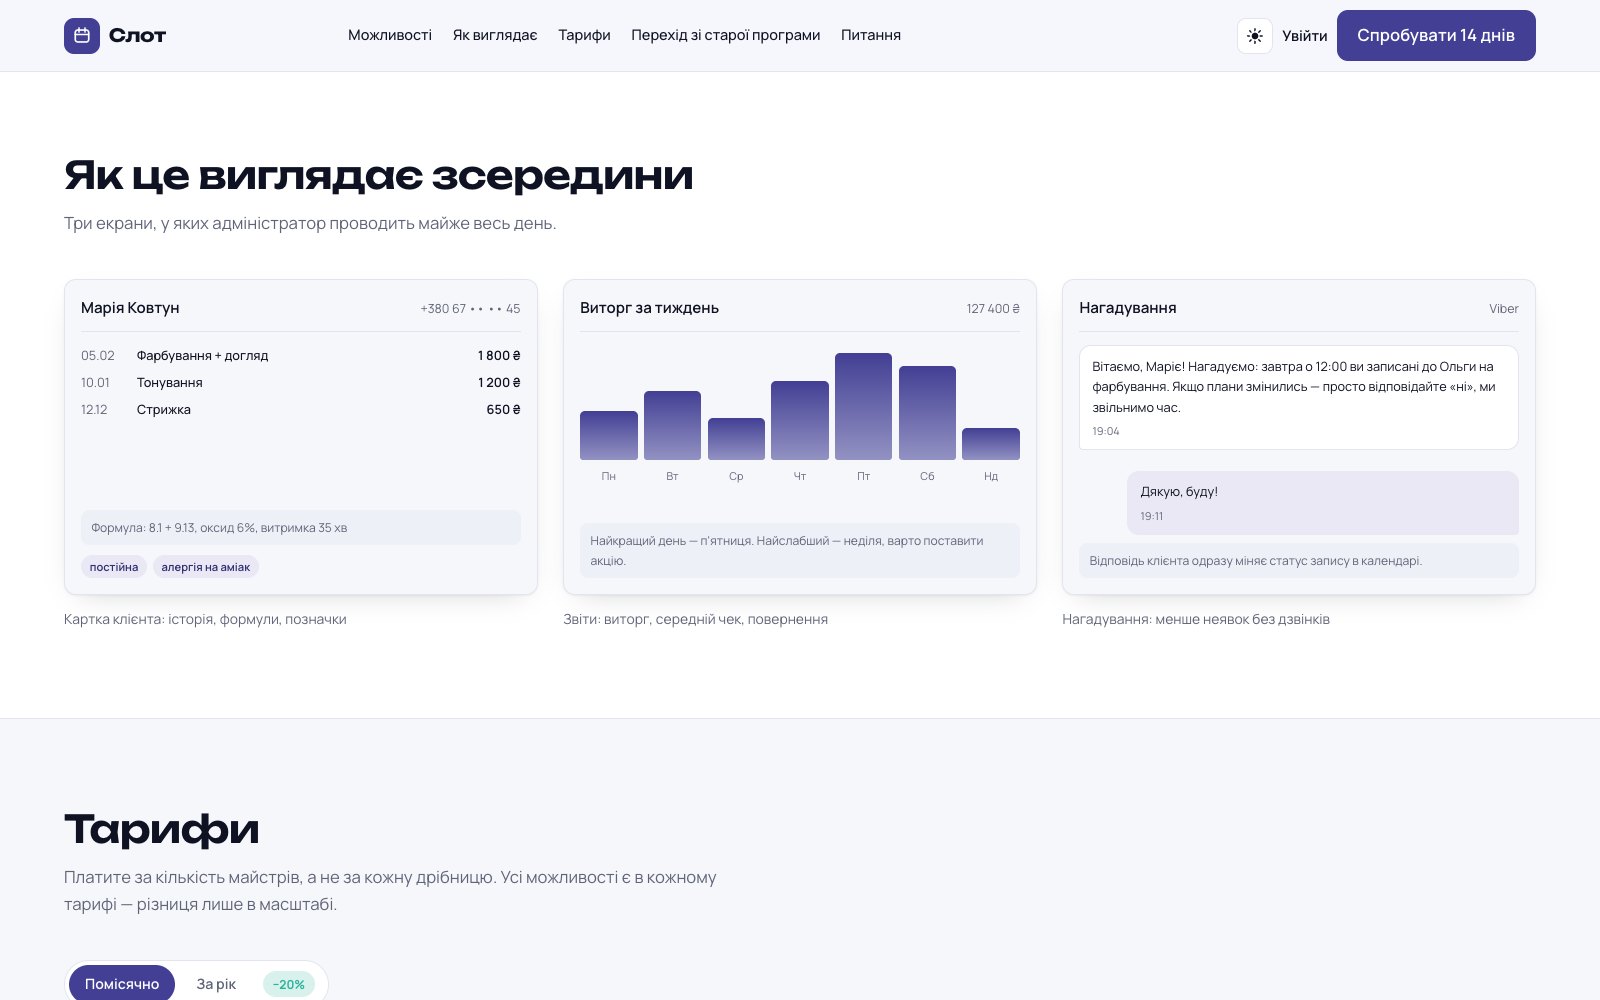The height and width of the screenshot is (1000, 1600).
Task: Open the Можливості menu link
Action: point(390,35)
